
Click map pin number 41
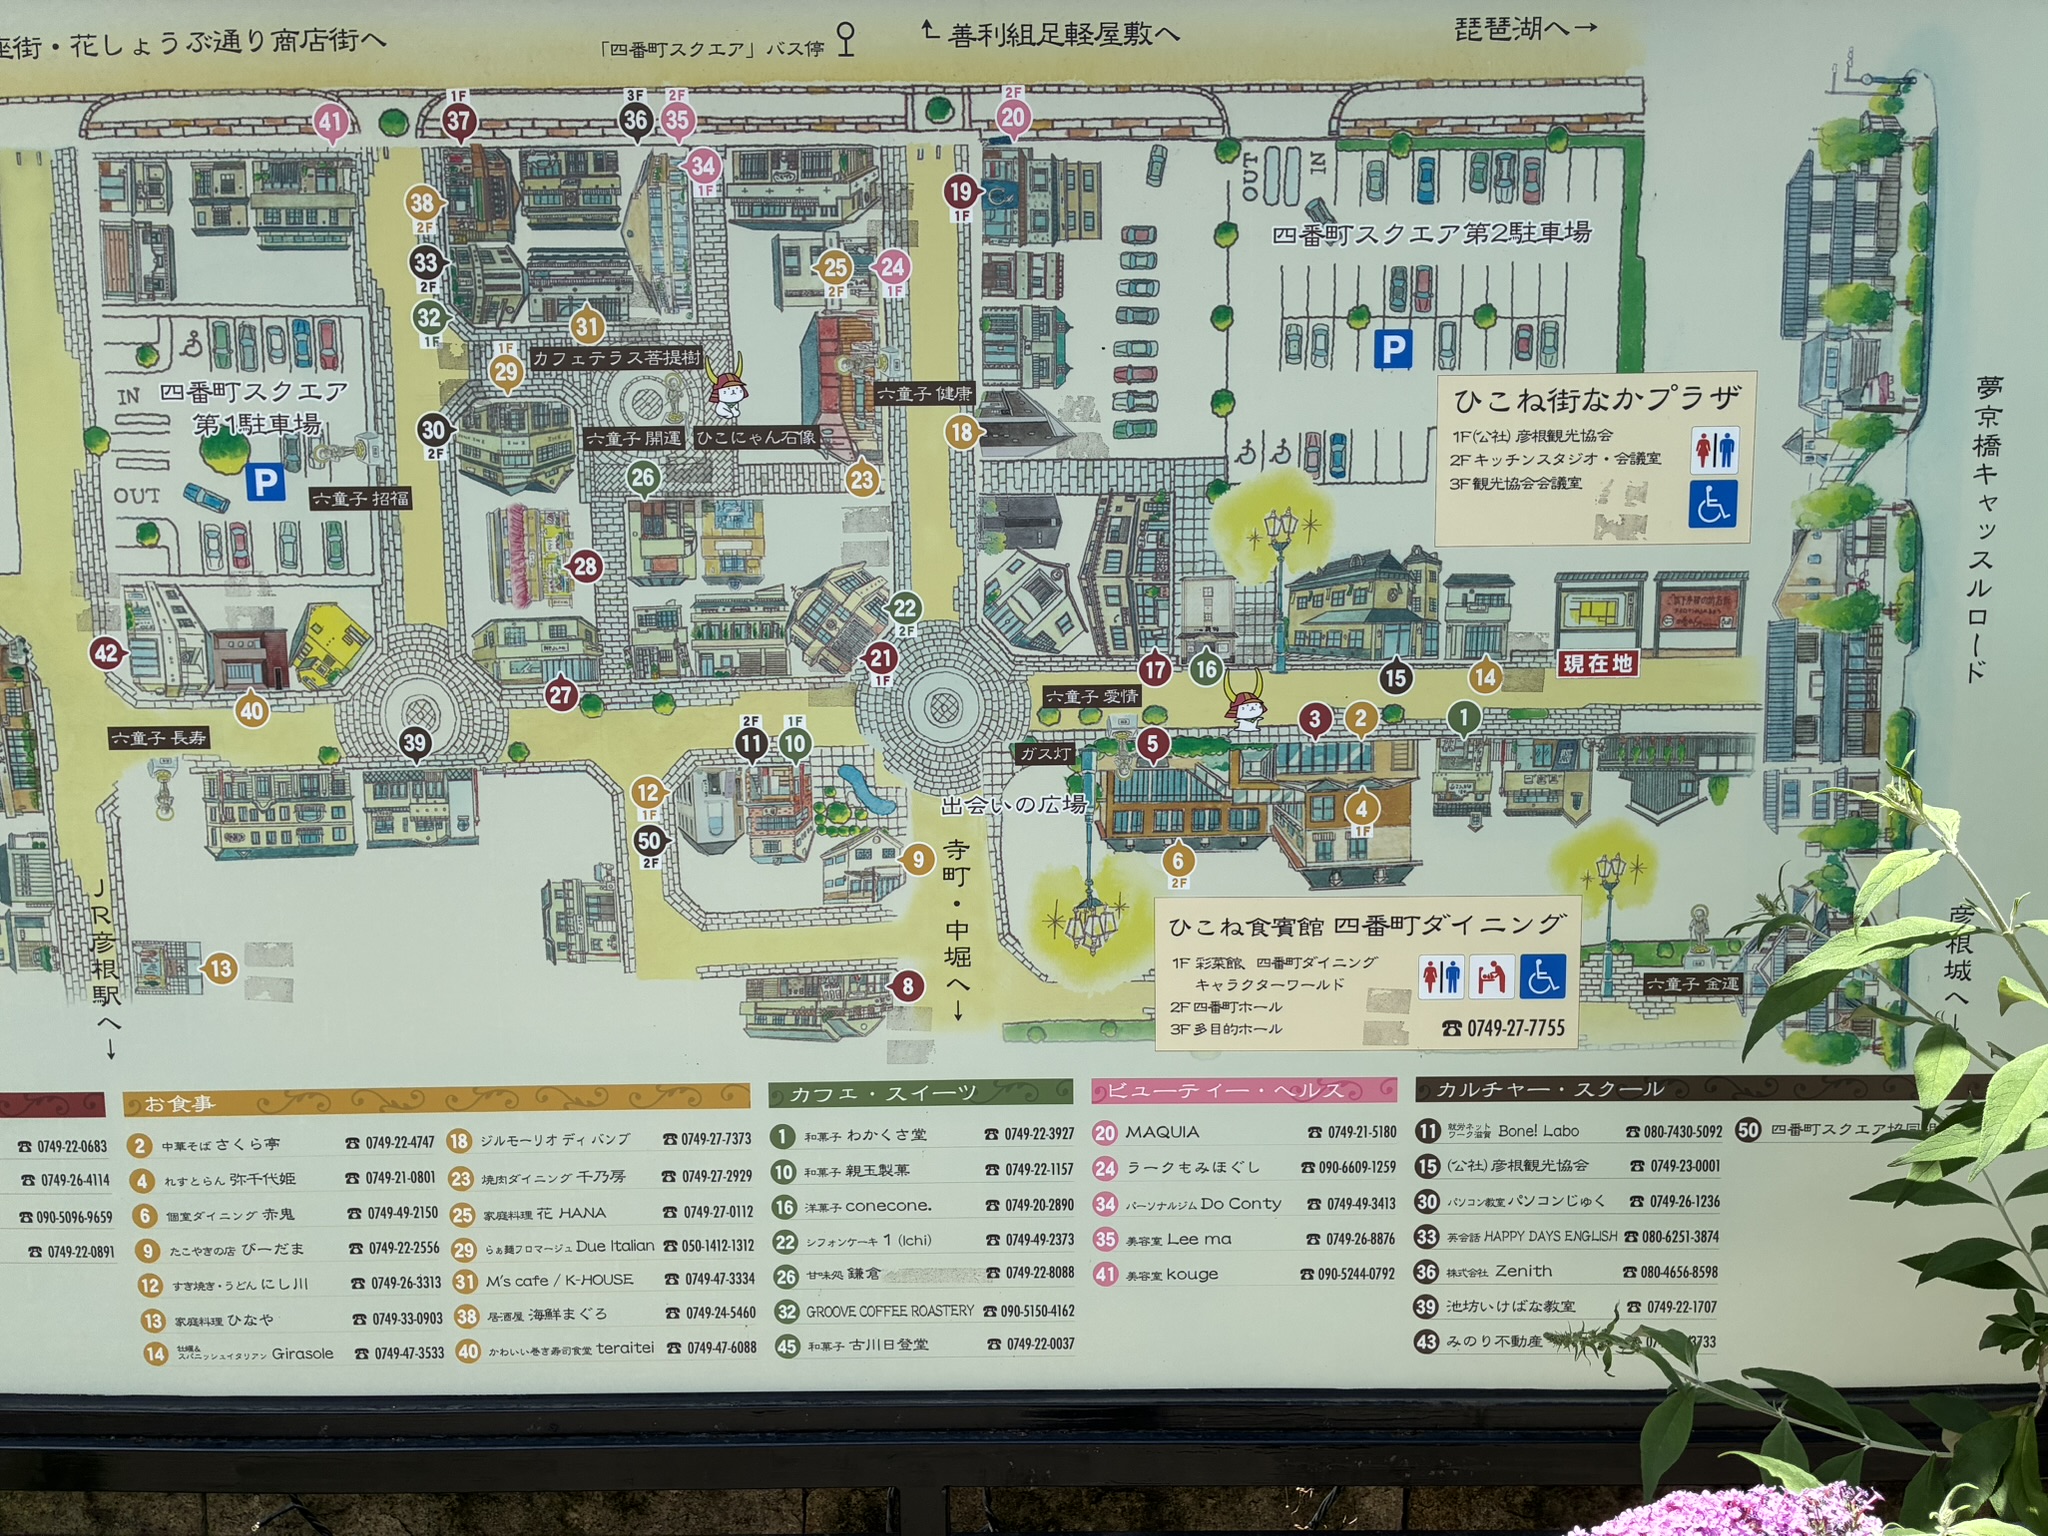click(330, 123)
